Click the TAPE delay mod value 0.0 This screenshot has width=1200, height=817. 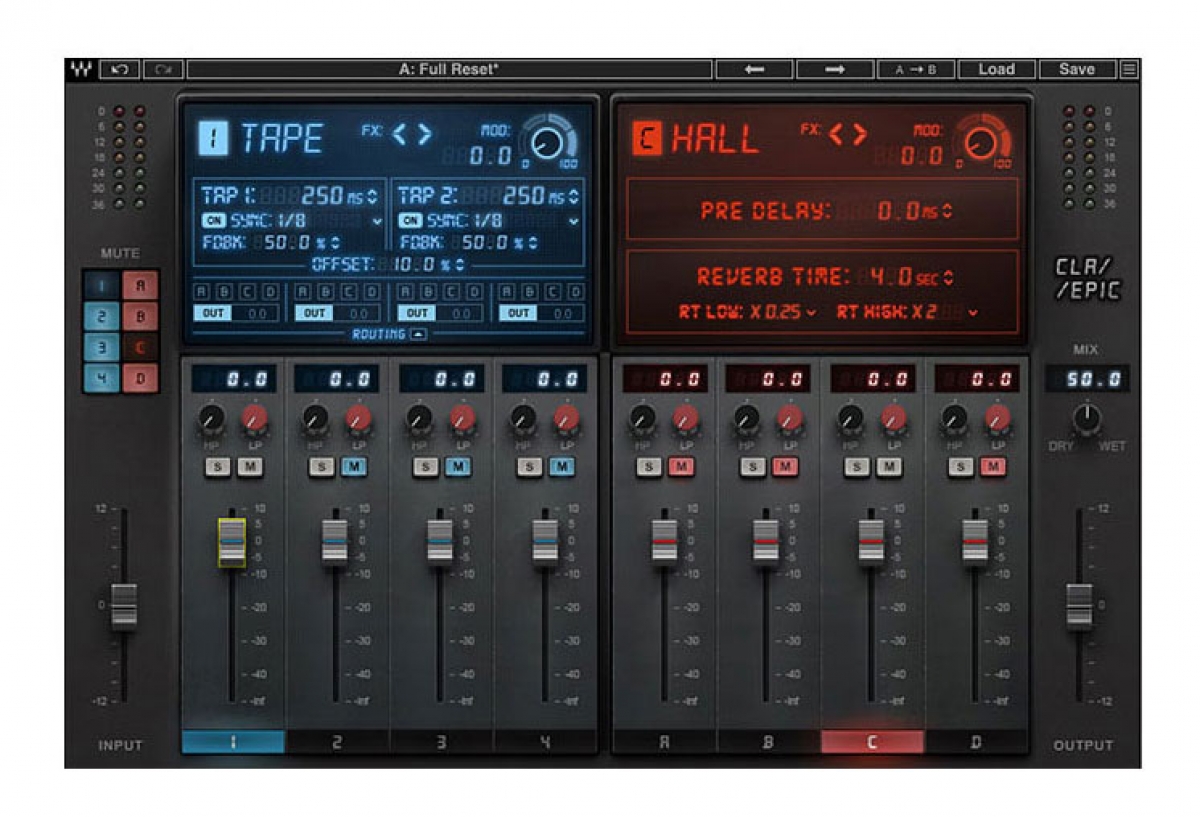[x=491, y=156]
